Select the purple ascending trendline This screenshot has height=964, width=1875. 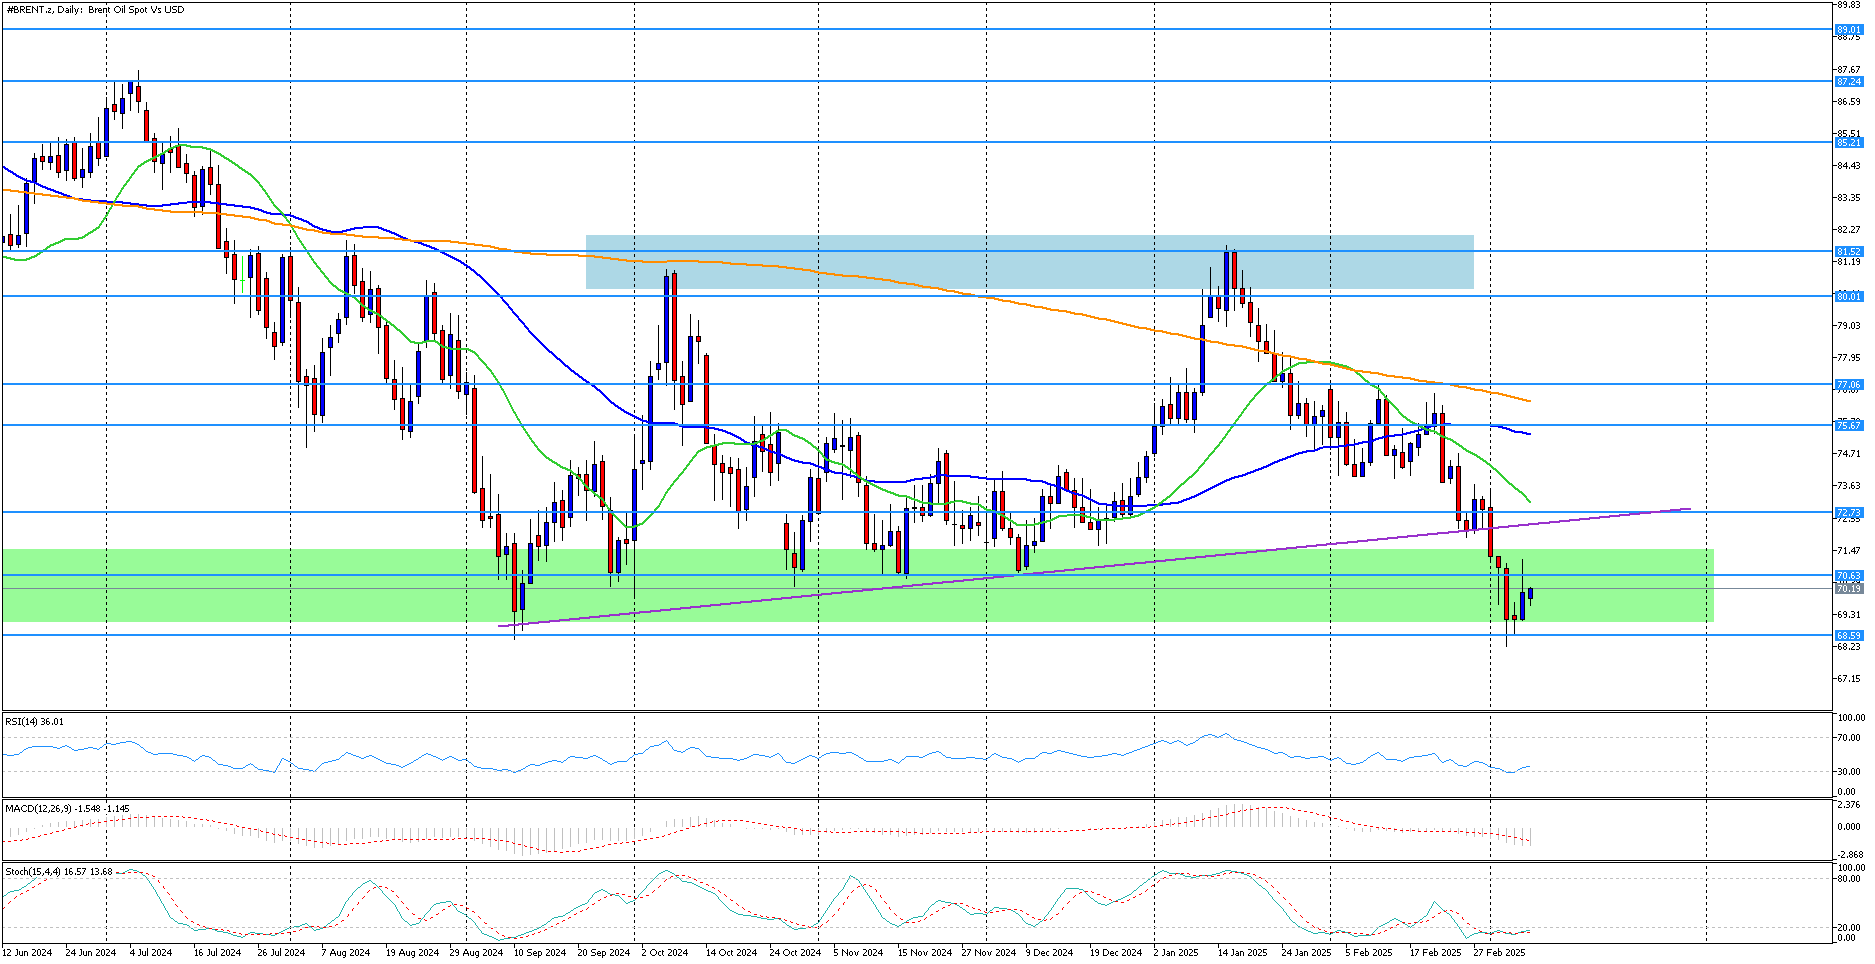(1094, 567)
